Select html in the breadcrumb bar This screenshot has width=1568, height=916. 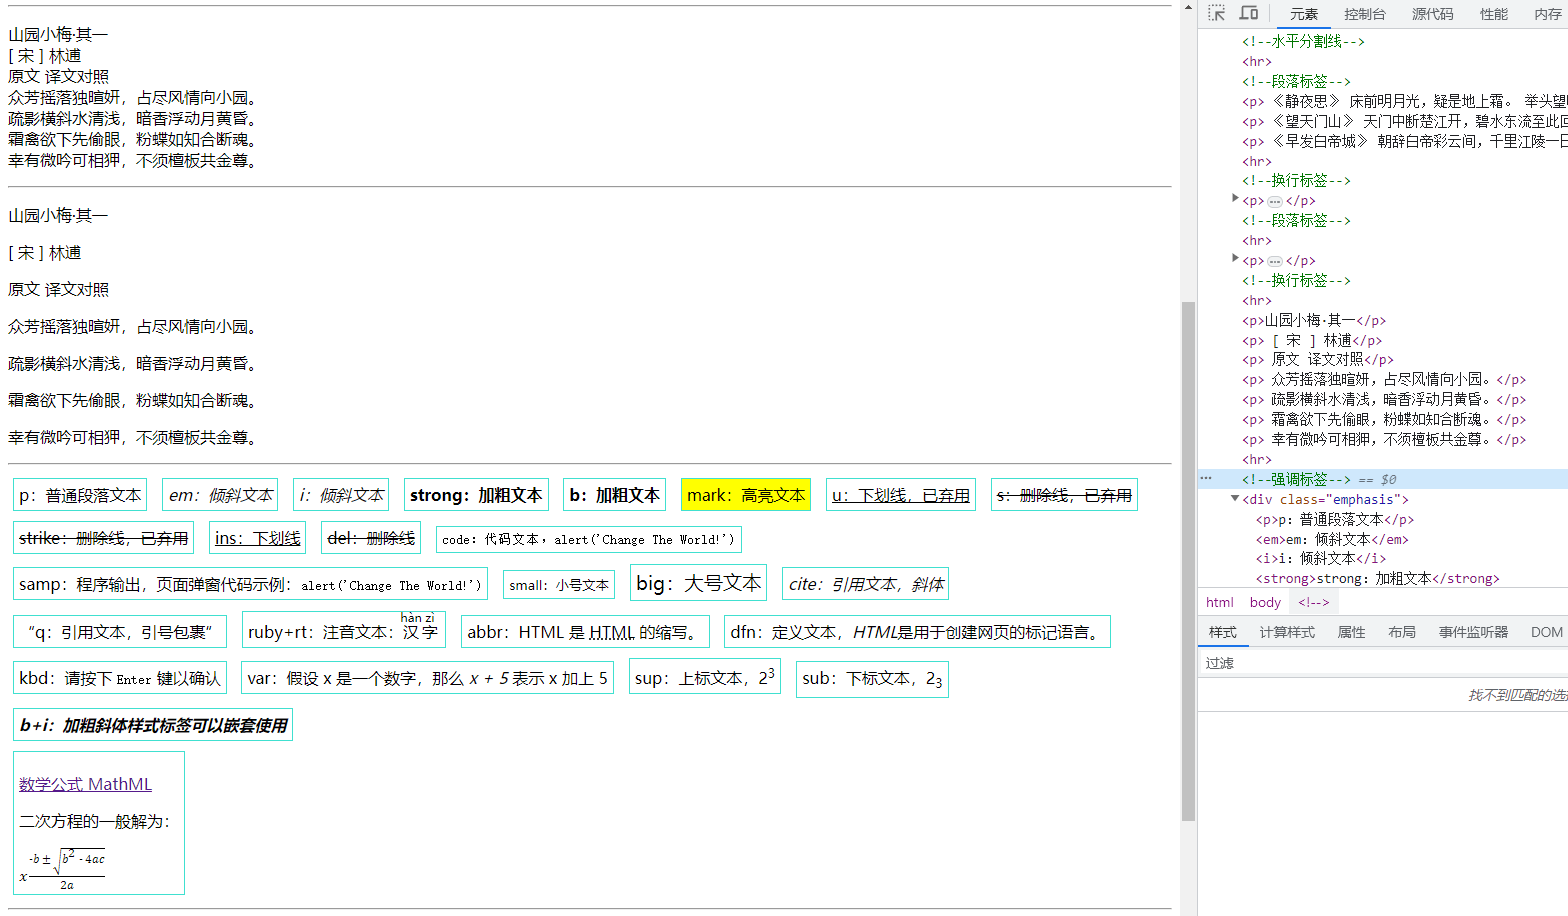(1219, 602)
